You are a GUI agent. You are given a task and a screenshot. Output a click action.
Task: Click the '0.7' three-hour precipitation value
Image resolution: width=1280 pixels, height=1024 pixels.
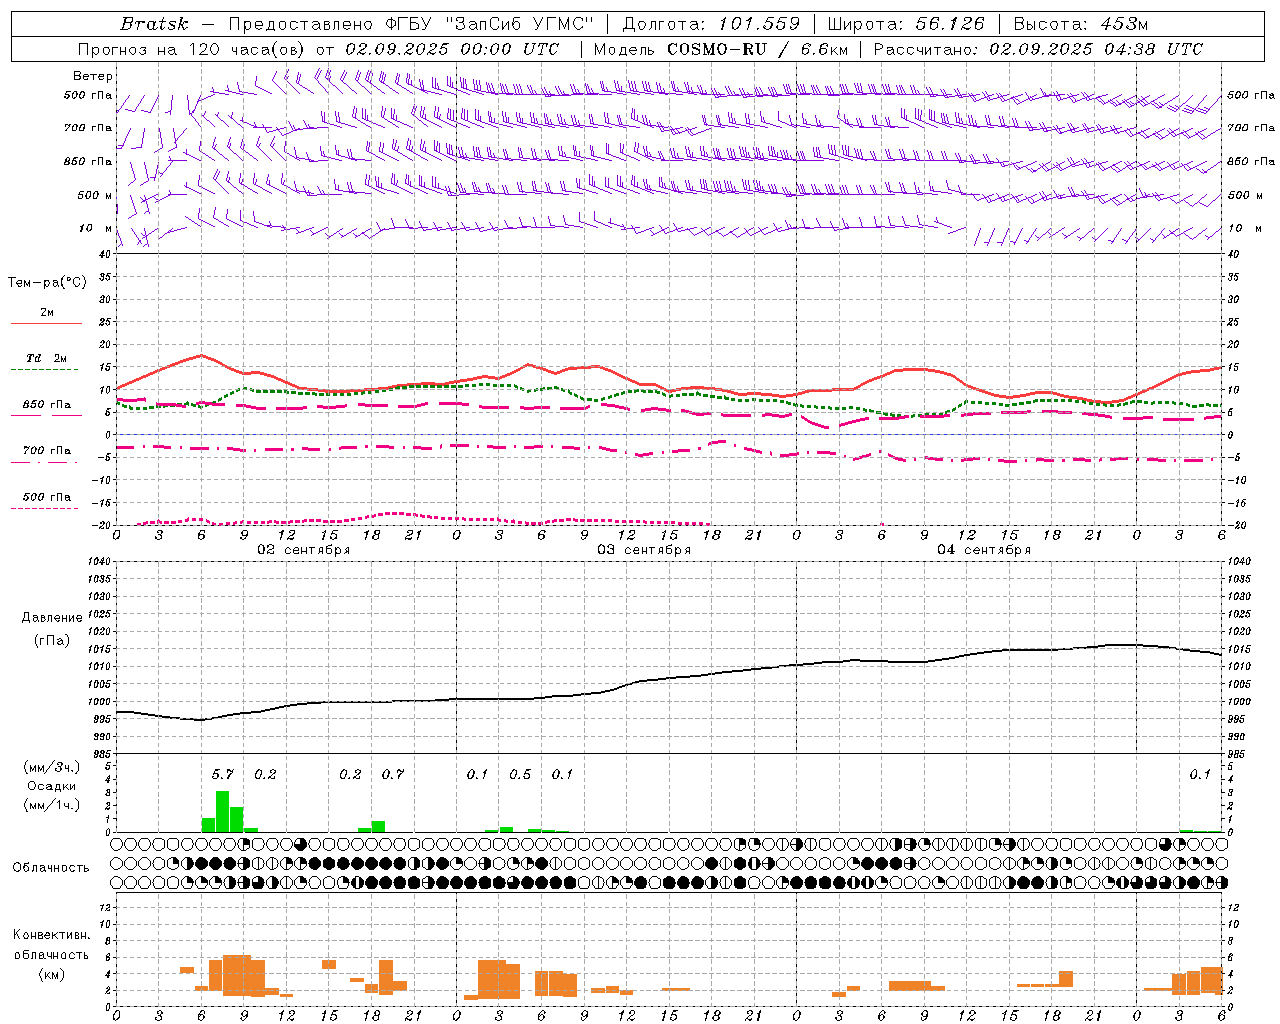393,774
